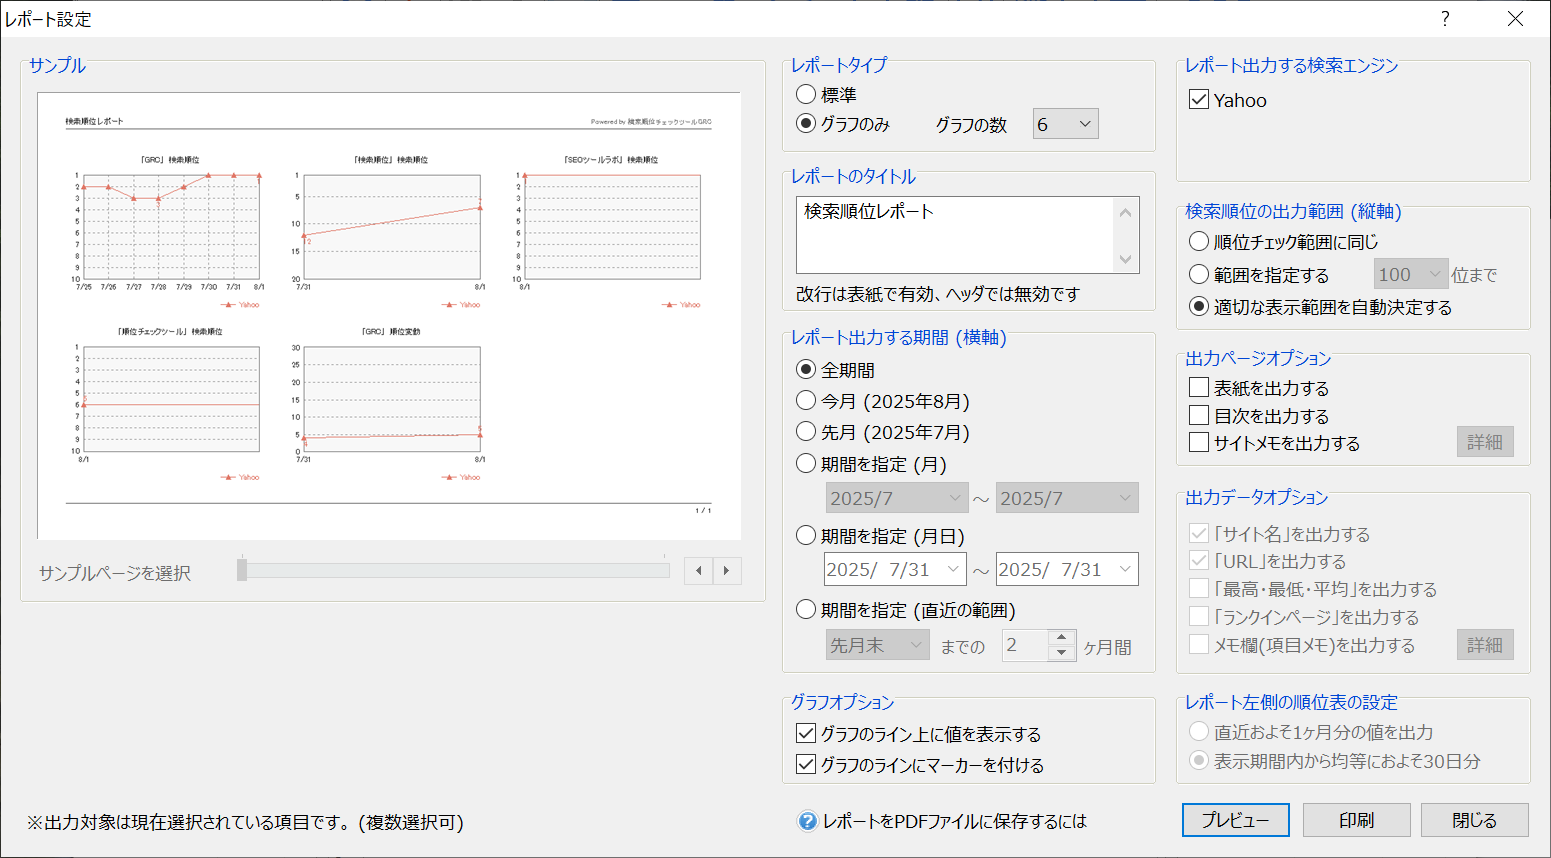Select 今月 (2025年8月) period option
Image resolution: width=1551 pixels, height=858 pixels.
click(x=806, y=401)
